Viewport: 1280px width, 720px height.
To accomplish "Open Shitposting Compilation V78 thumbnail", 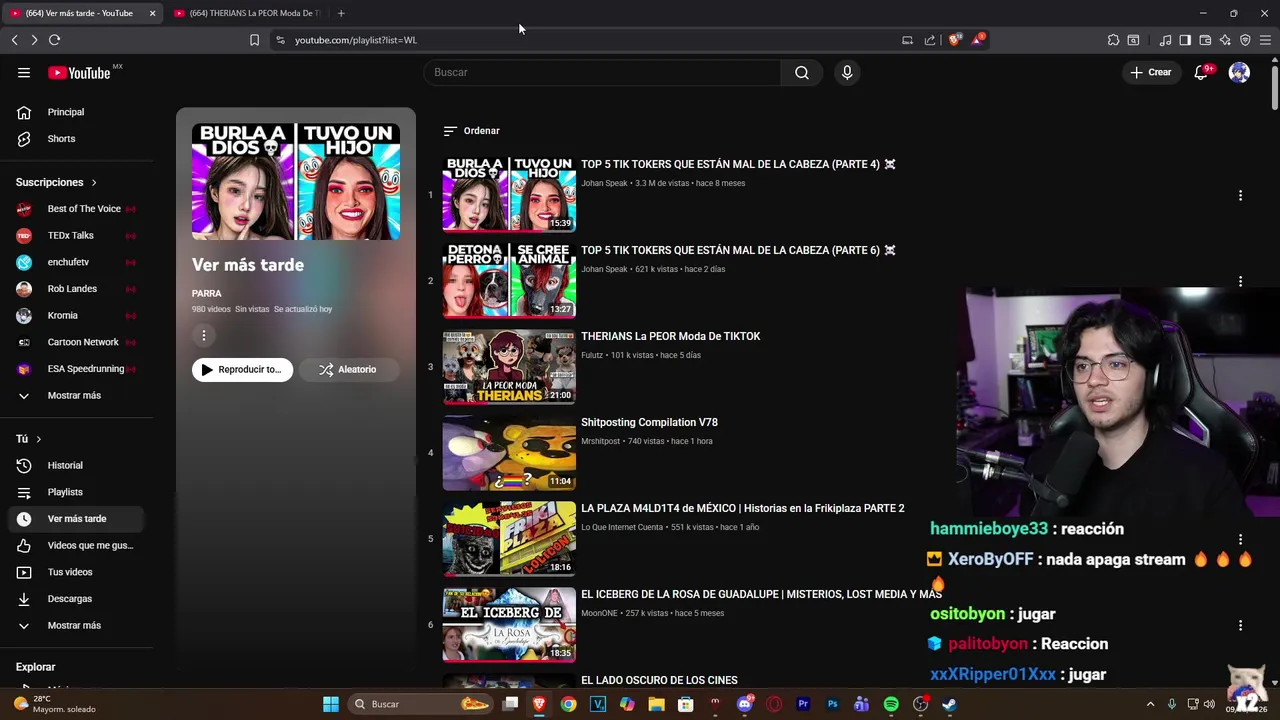I will pos(509,453).
